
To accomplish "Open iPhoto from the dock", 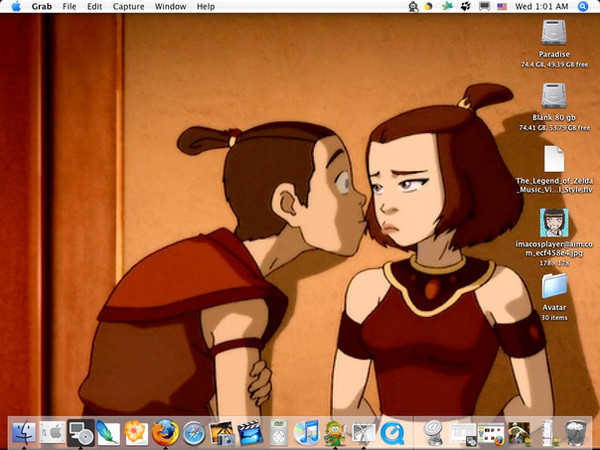I will pyautogui.click(x=222, y=432).
